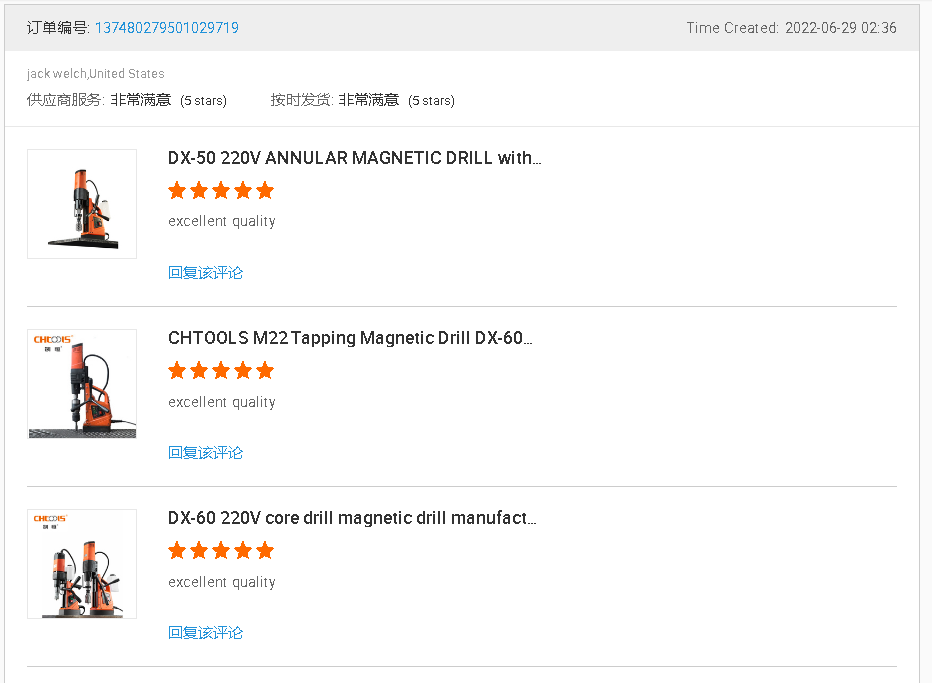Click 回复该评论 under the DX-60 core drill review
The height and width of the screenshot is (683, 932).
pos(205,633)
